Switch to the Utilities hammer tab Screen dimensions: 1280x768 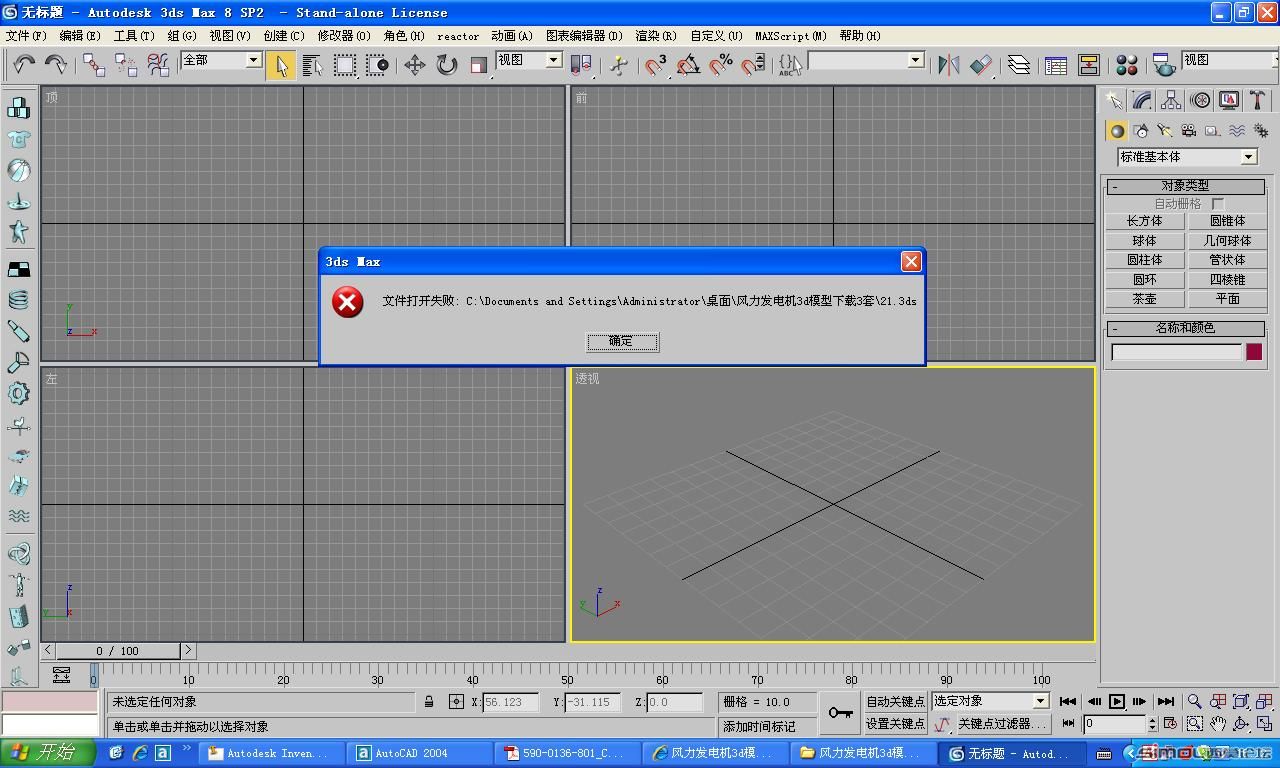pyautogui.click(x=1258, y=100)
